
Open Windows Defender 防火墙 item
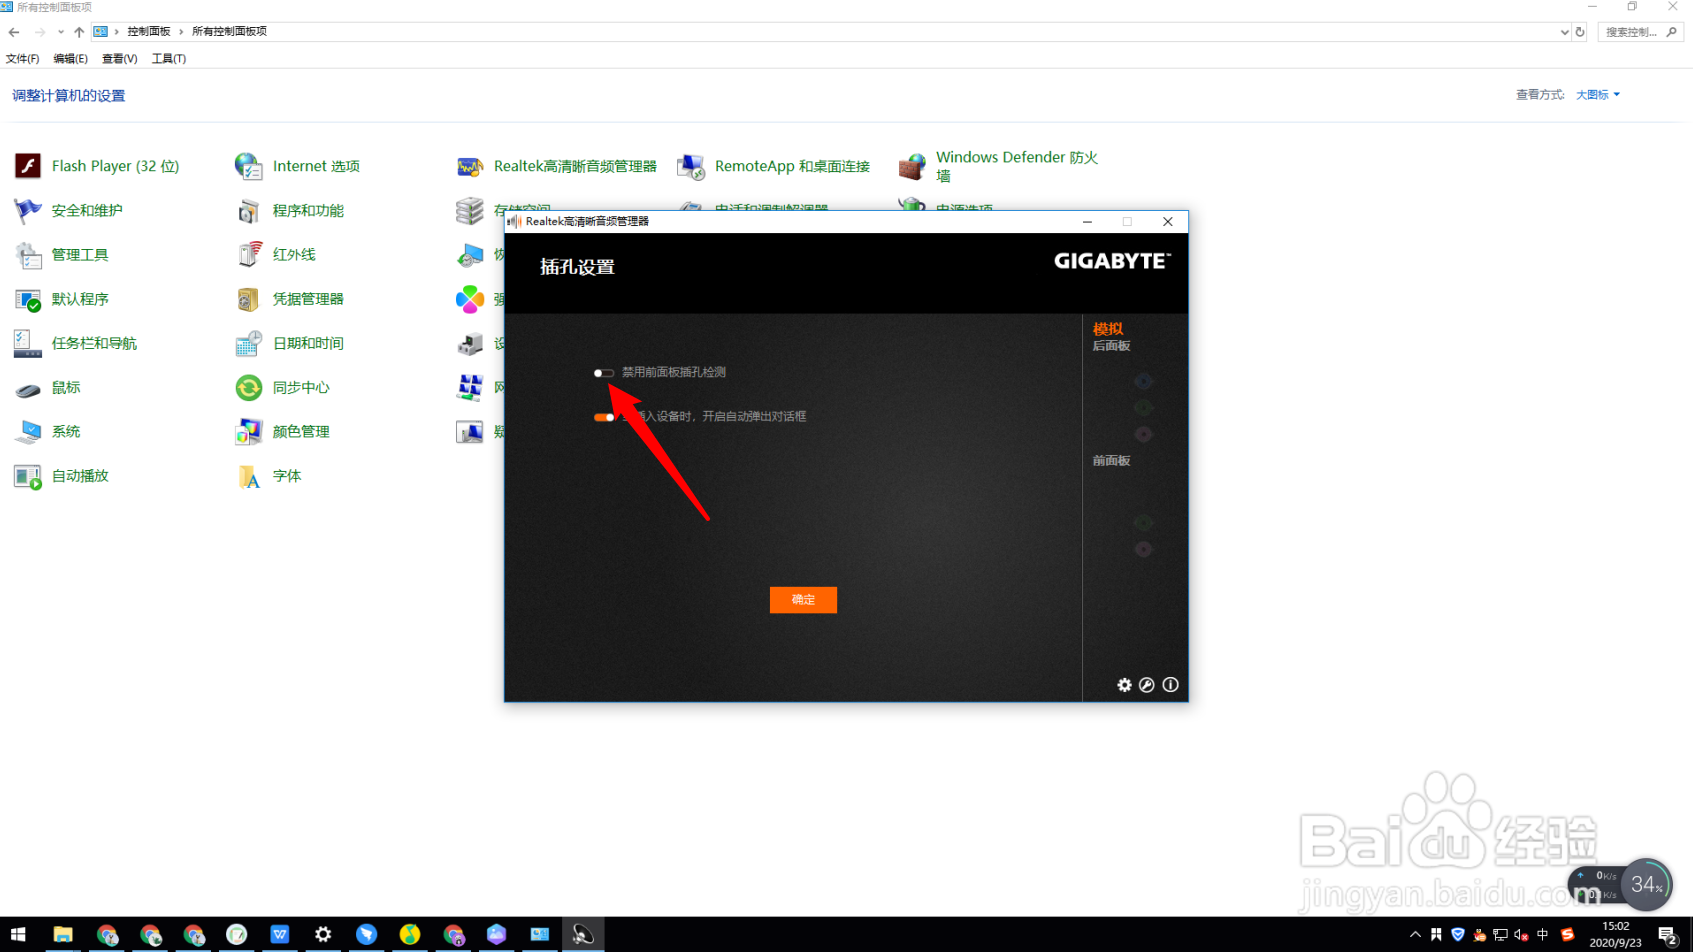tap(998, 166)
